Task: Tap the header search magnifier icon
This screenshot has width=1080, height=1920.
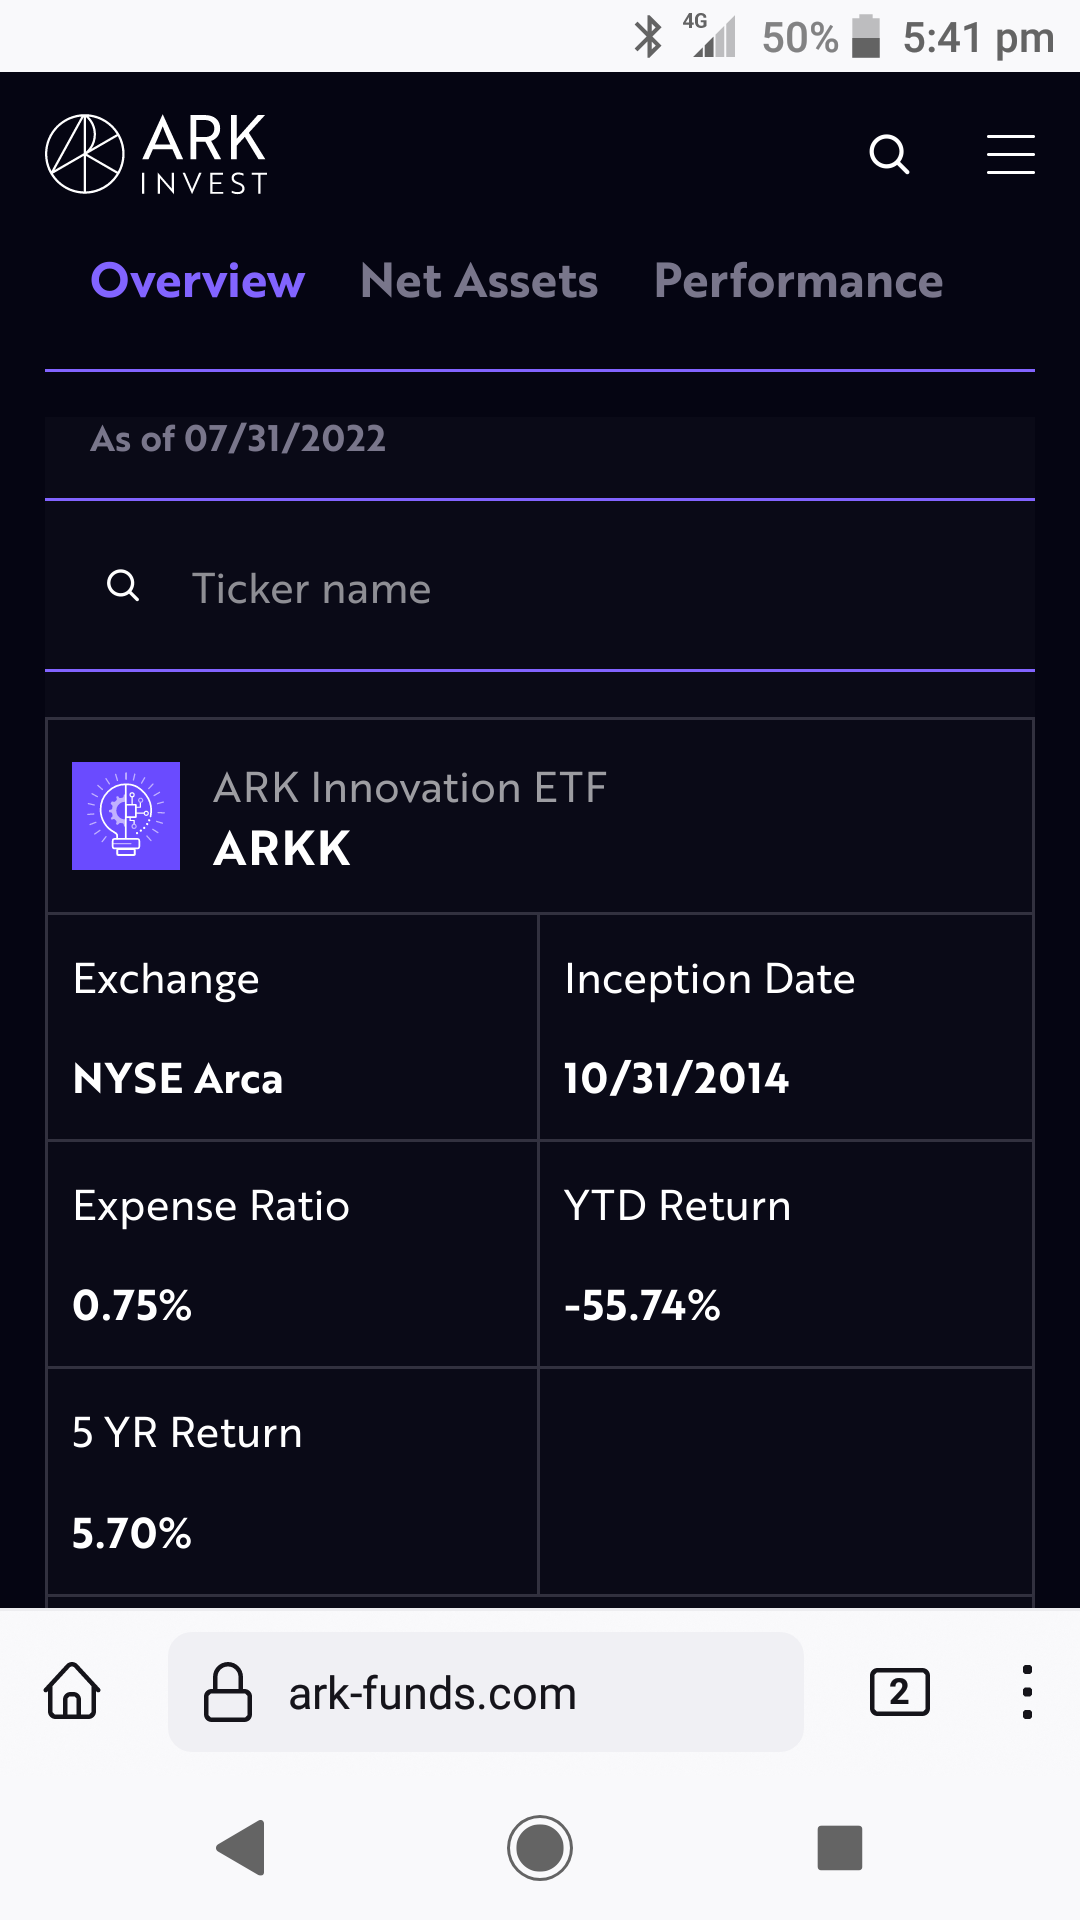Action: (889, 154)
